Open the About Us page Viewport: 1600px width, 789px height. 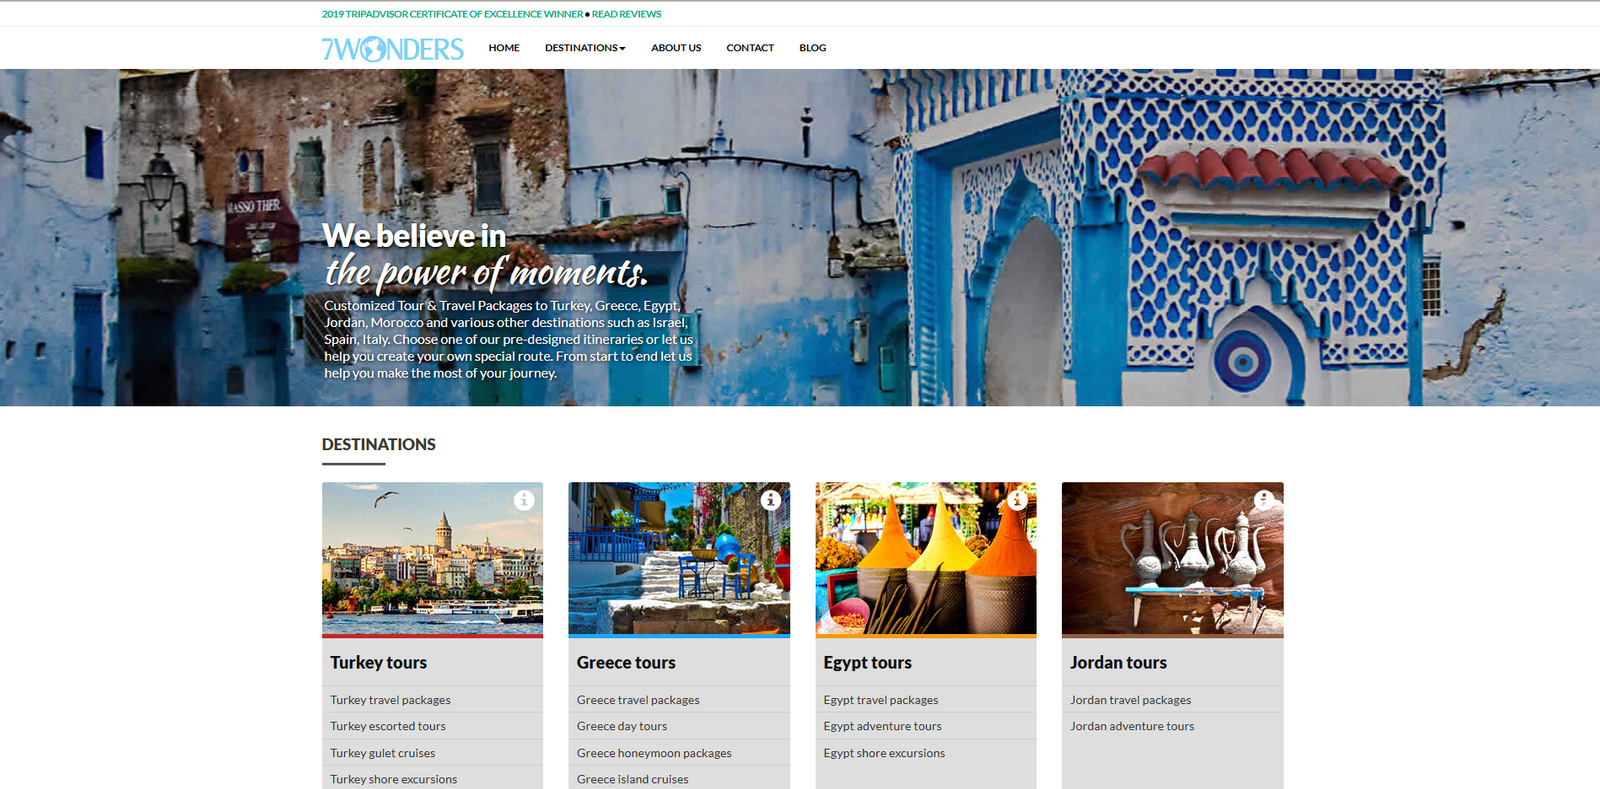coord(676,48)
